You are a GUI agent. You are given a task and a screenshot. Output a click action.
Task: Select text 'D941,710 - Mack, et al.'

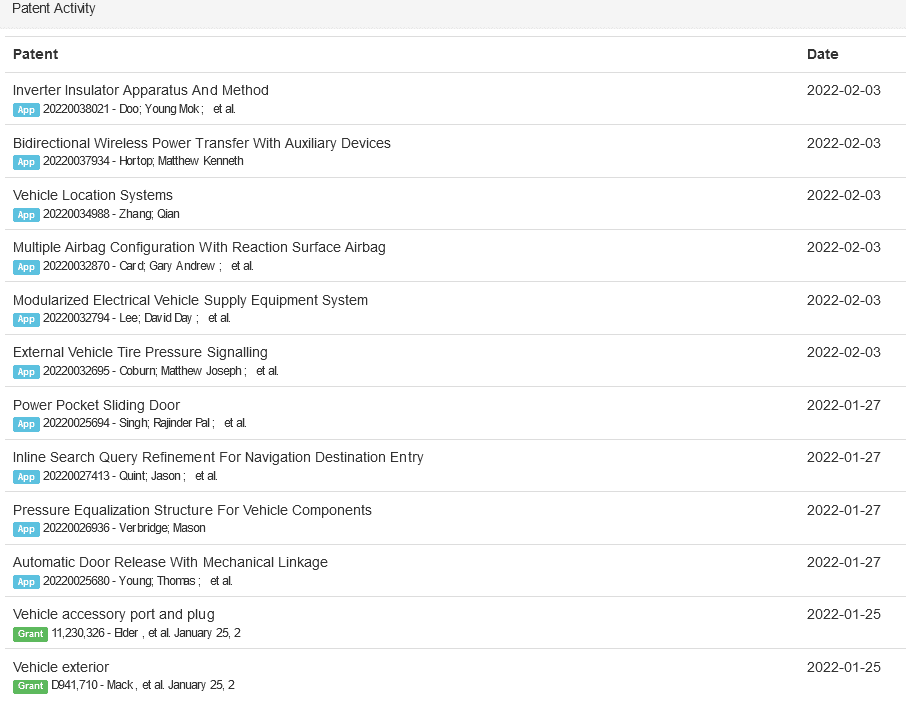click(x=108, y=685)
